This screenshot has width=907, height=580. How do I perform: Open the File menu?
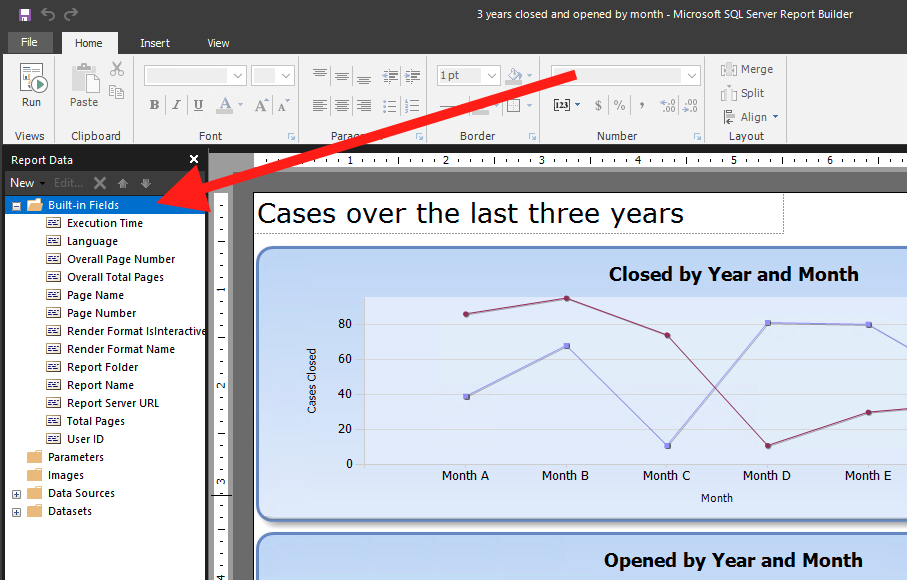click(x=30, y=43)
